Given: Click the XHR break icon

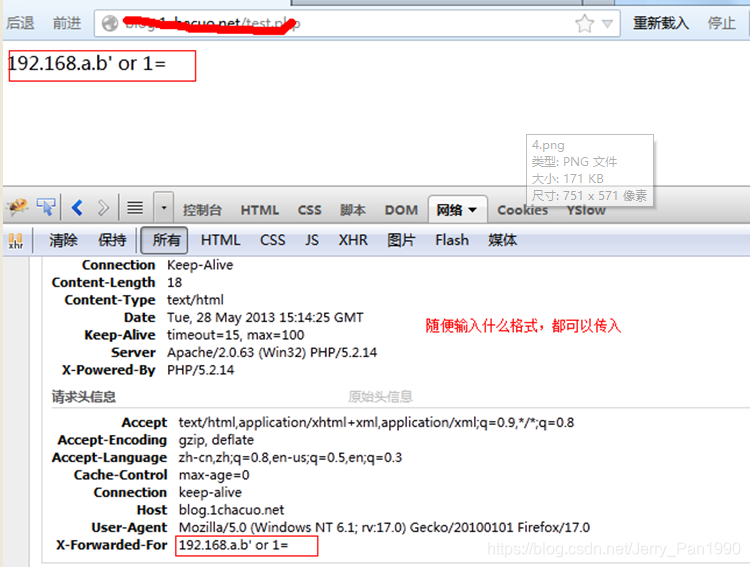Looking at the screenshot, I should (16, 240).
